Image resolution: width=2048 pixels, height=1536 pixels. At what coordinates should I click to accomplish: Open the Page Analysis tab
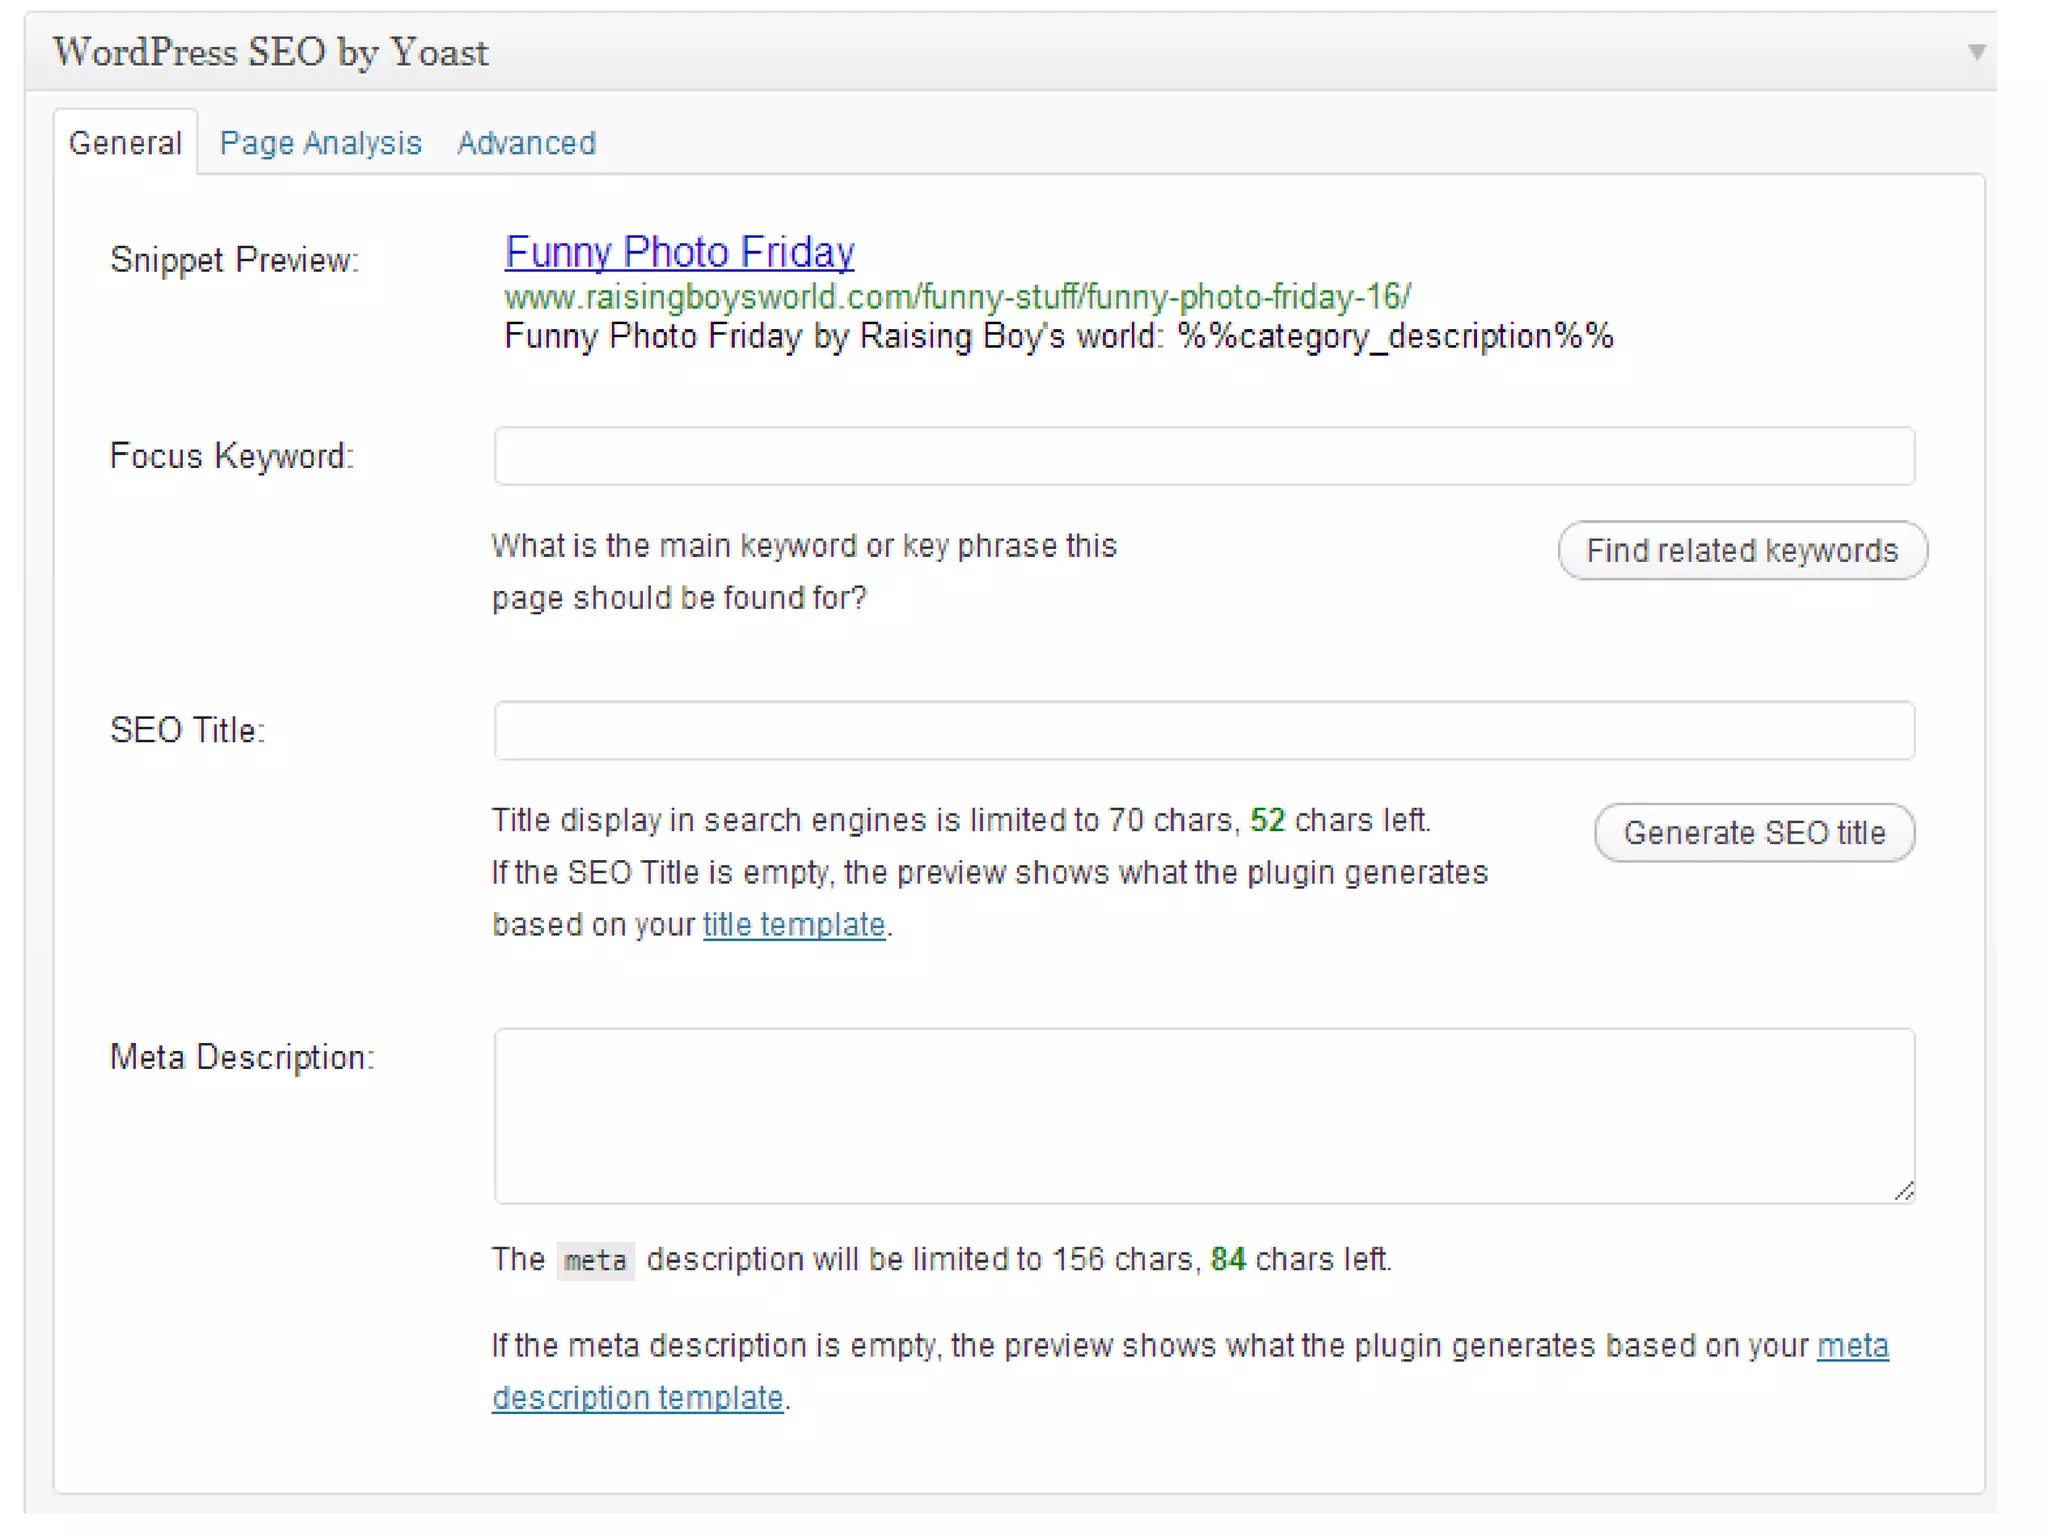[x=320, y=143]
